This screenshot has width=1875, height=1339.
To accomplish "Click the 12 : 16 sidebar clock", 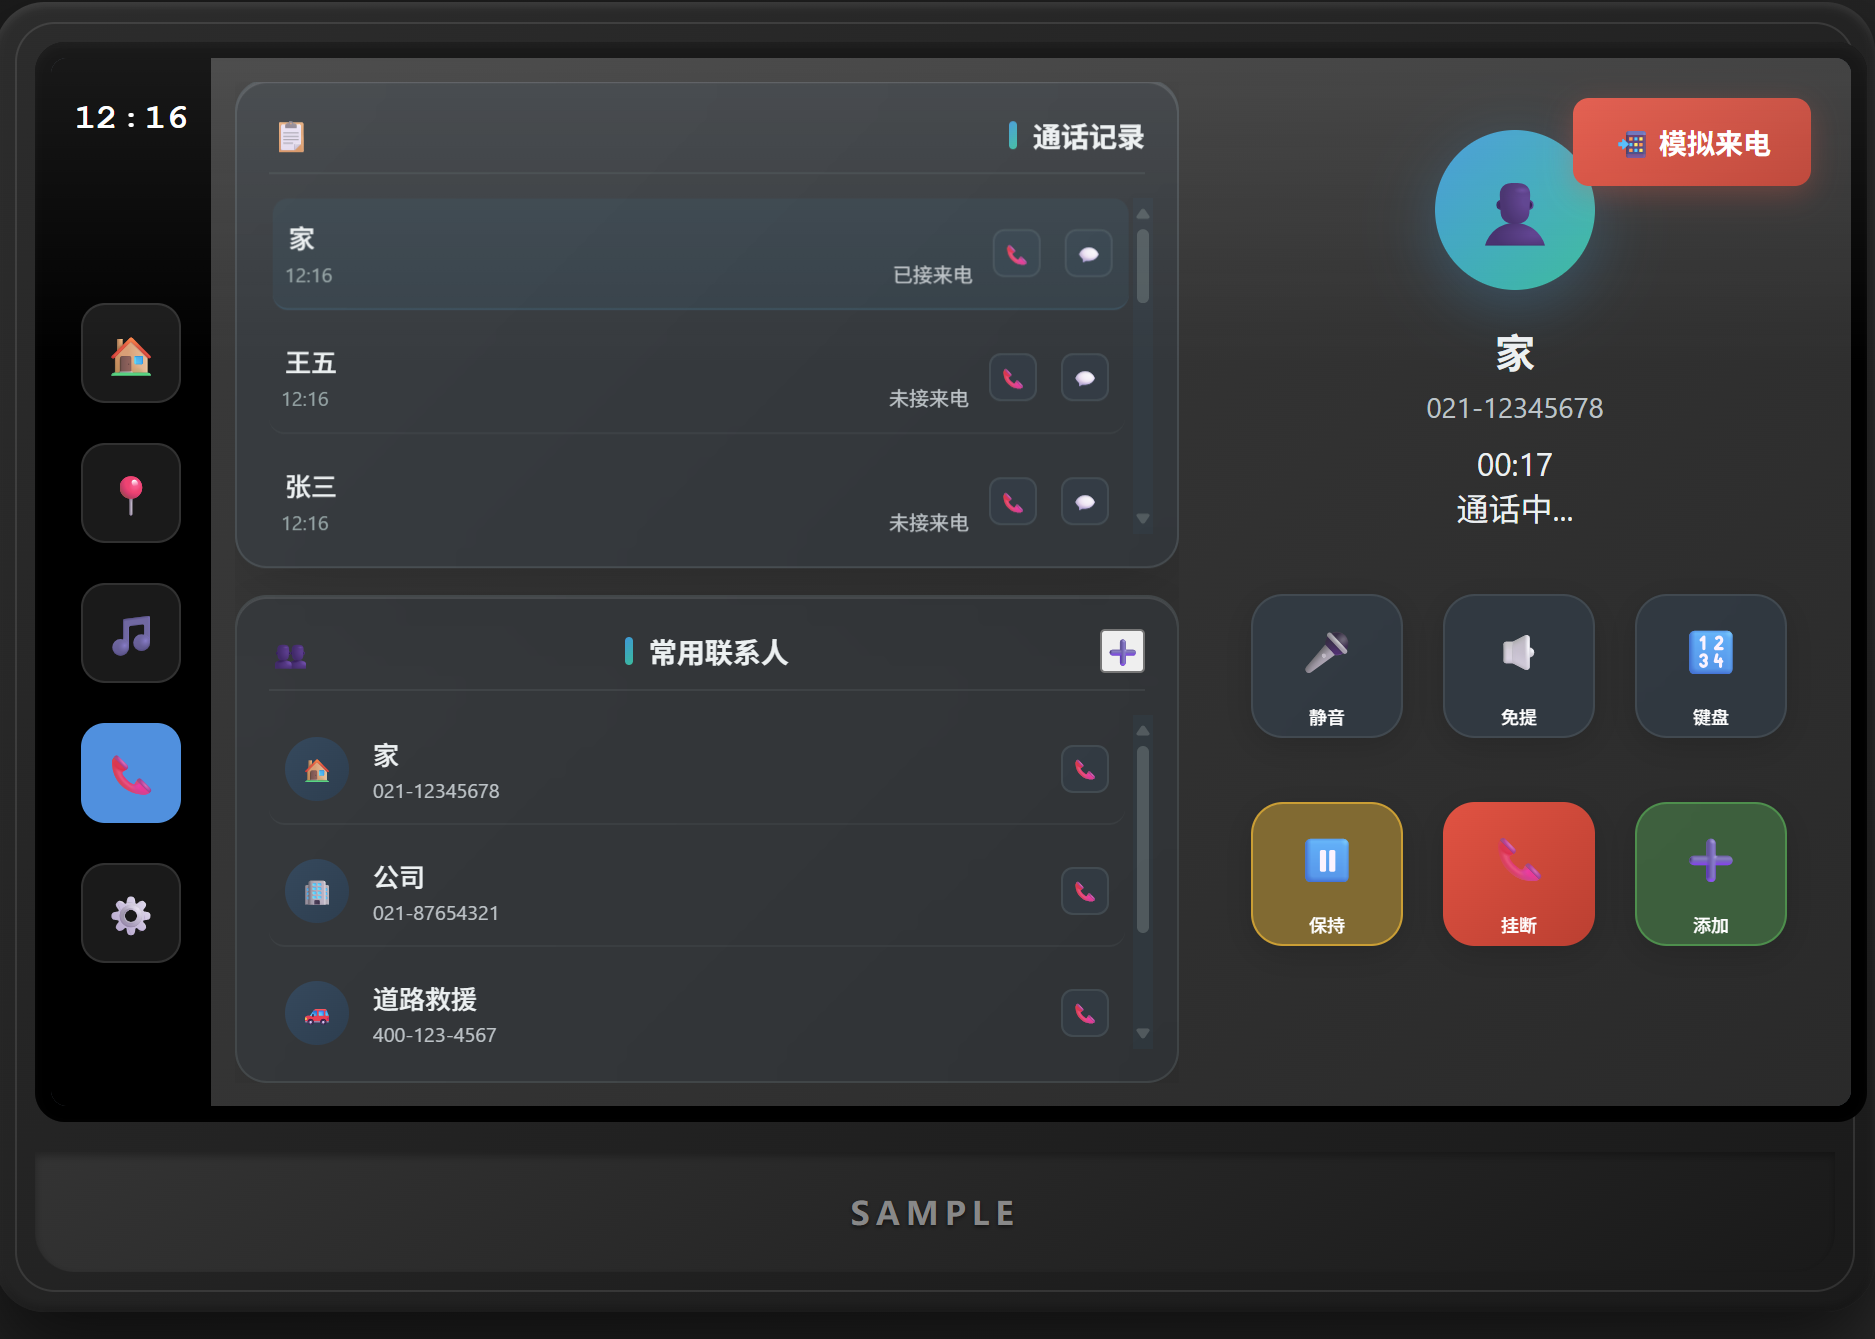I will tap(132, 117).
